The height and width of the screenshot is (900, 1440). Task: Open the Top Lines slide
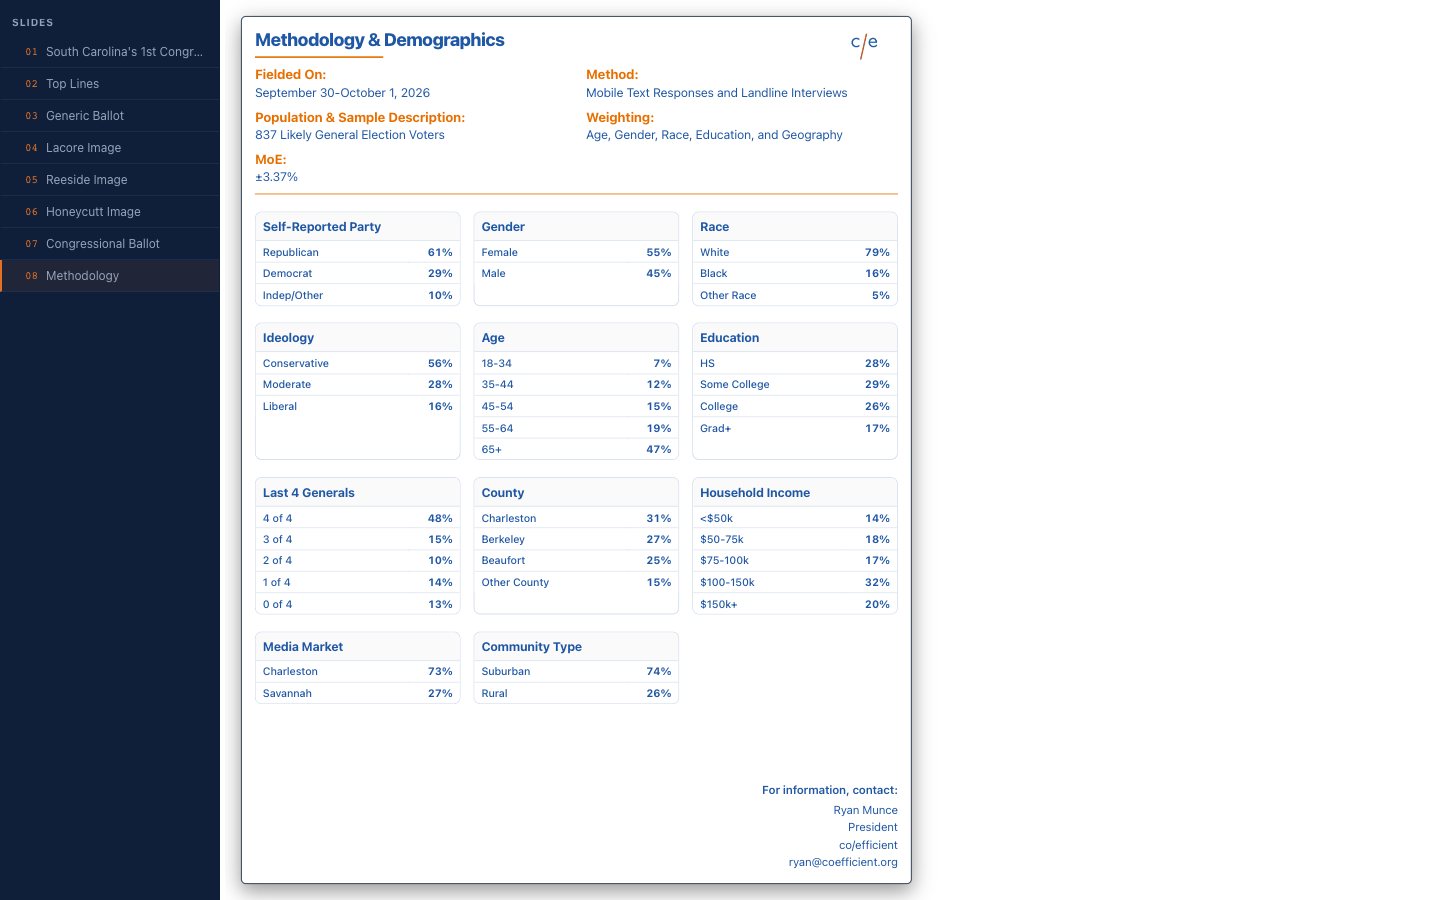(110, 84)
